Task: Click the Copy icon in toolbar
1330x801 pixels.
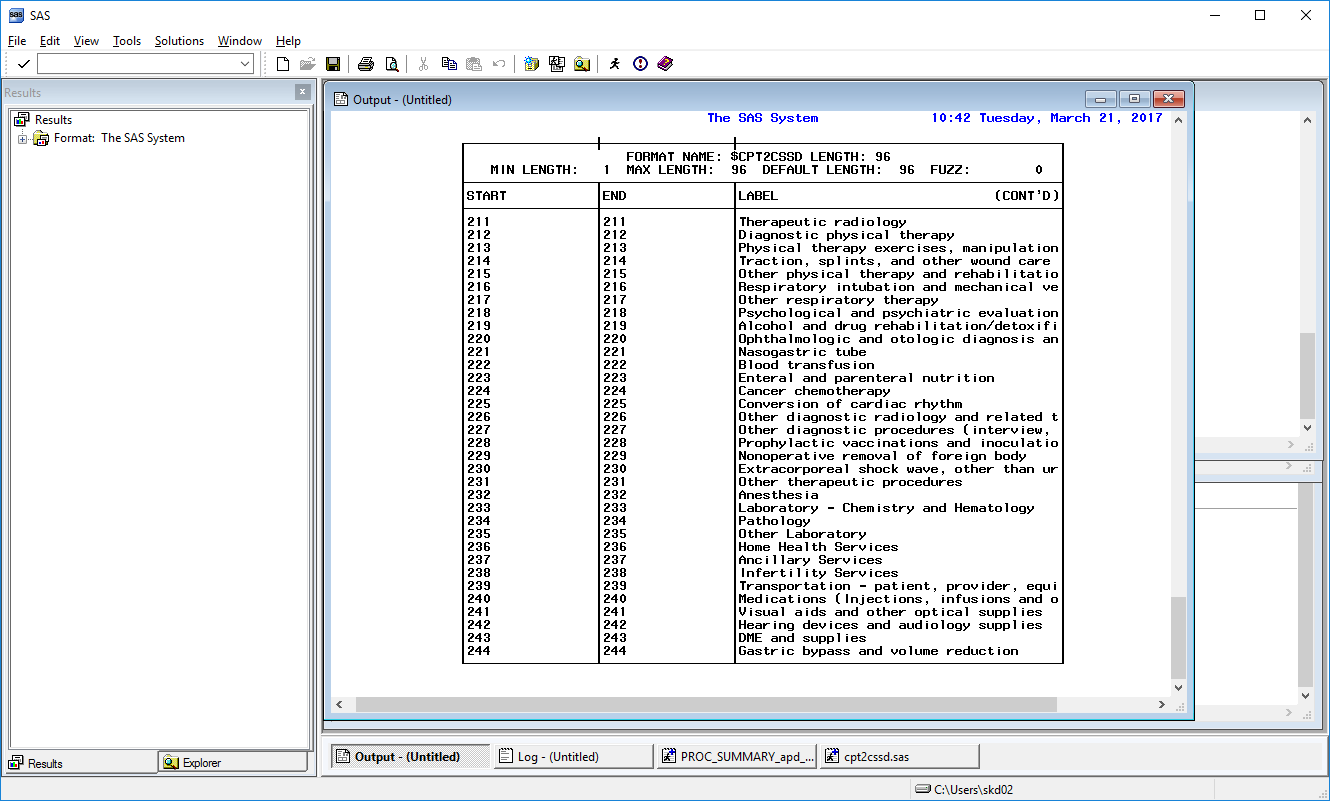Action: coord(449,64)
